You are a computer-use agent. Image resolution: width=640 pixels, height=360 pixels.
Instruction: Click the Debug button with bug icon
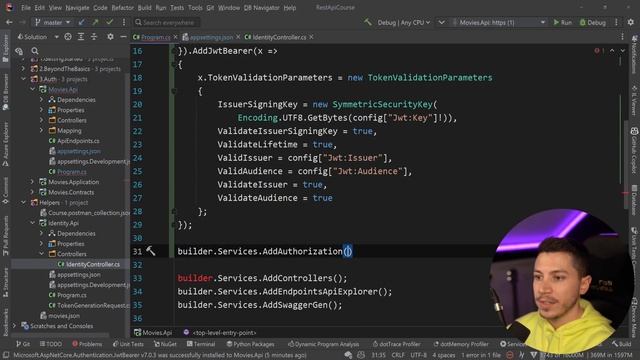[593, 22]
